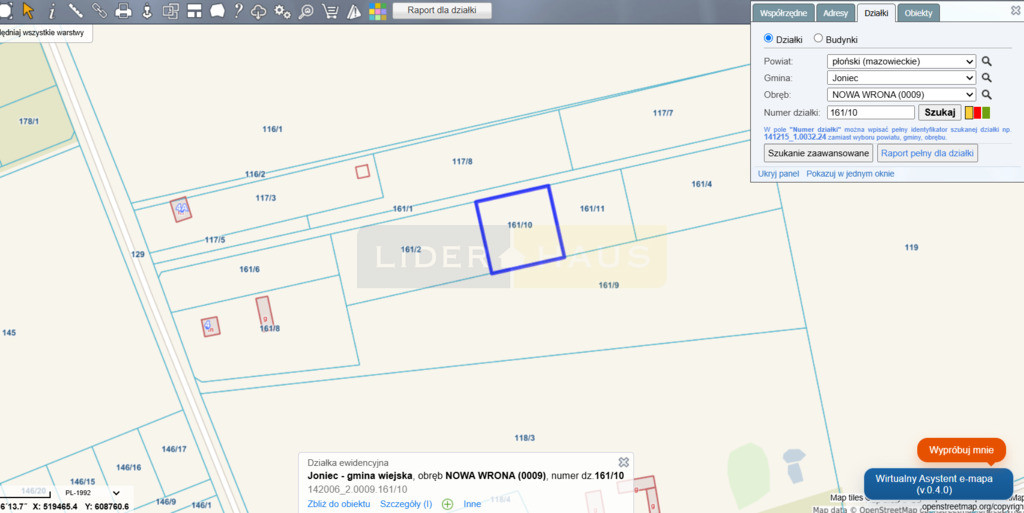Click parcel label 161/4 on map
Viewport: 1024px width, 513px height.
tap(701, 184)
